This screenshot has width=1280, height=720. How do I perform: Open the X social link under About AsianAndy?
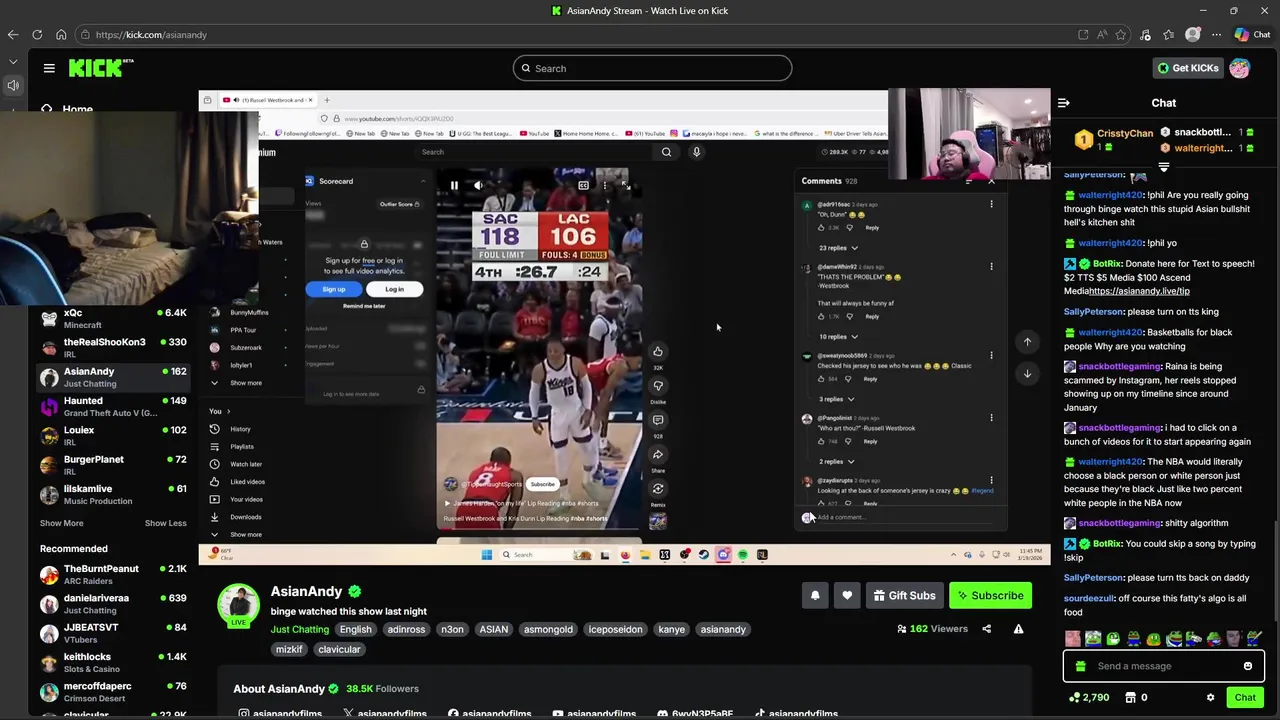(x=385, y=714)
